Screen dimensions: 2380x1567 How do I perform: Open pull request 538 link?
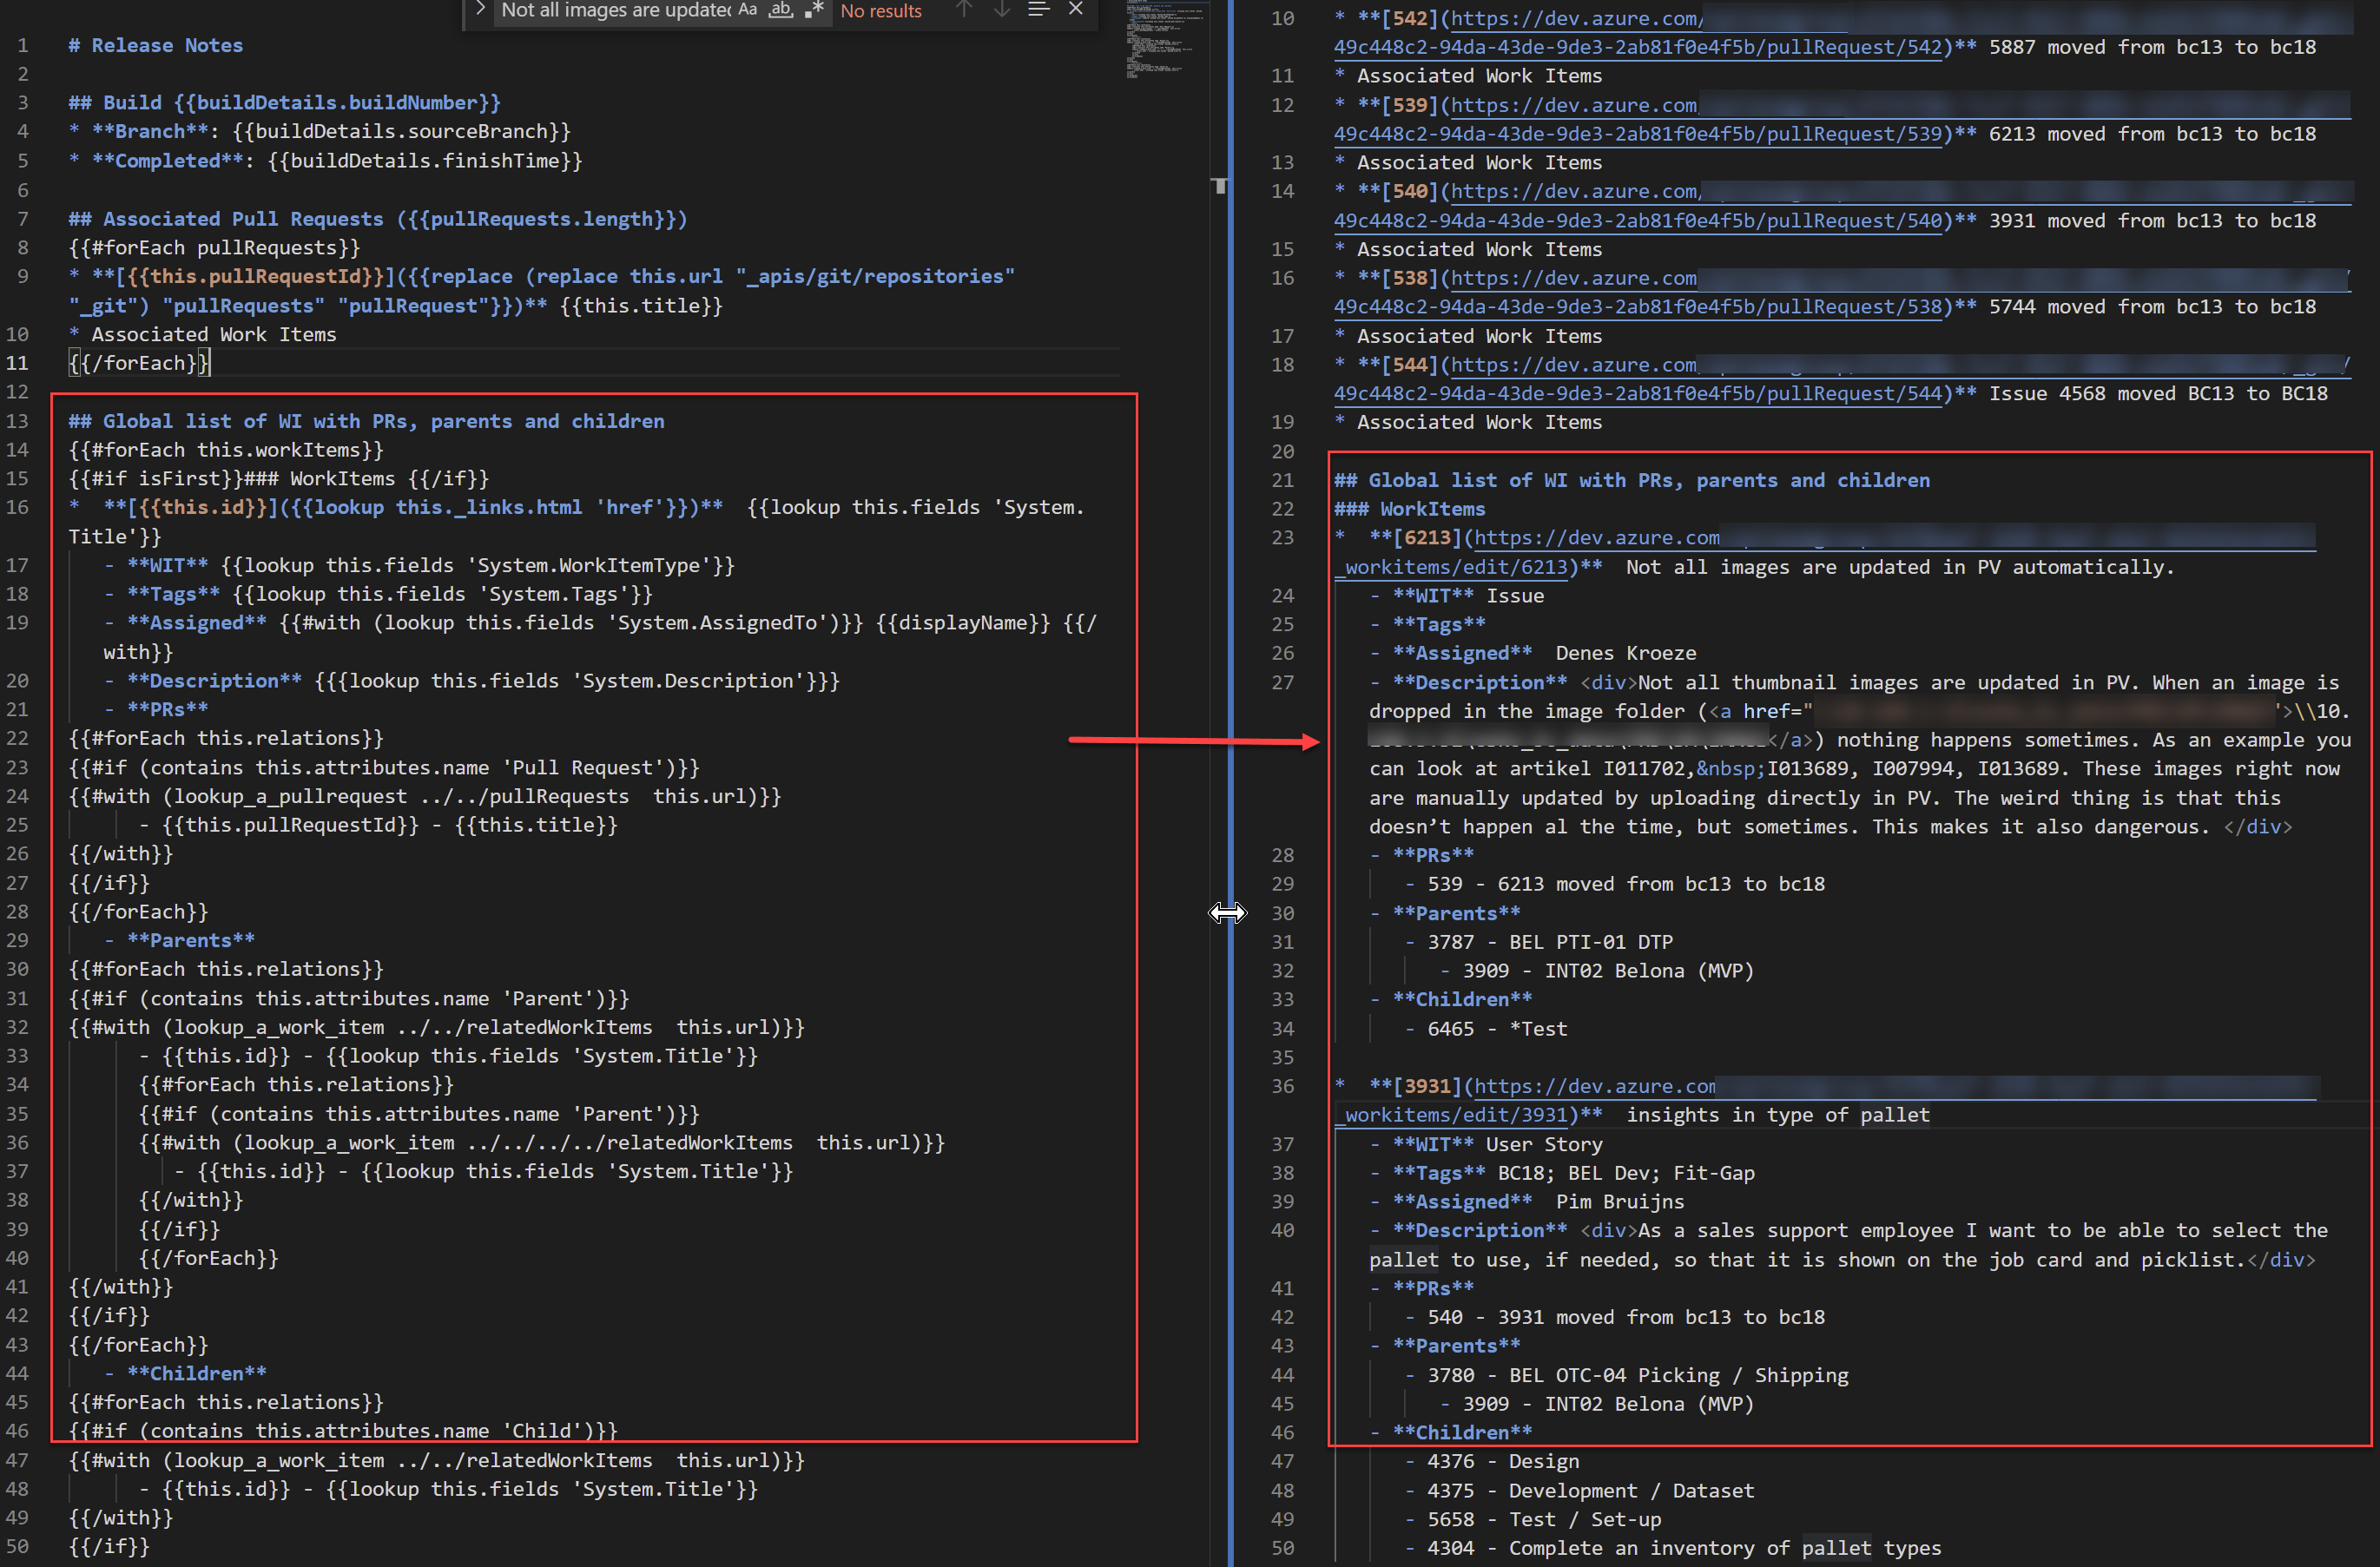pyautogui.click(x=1638, y=307)
